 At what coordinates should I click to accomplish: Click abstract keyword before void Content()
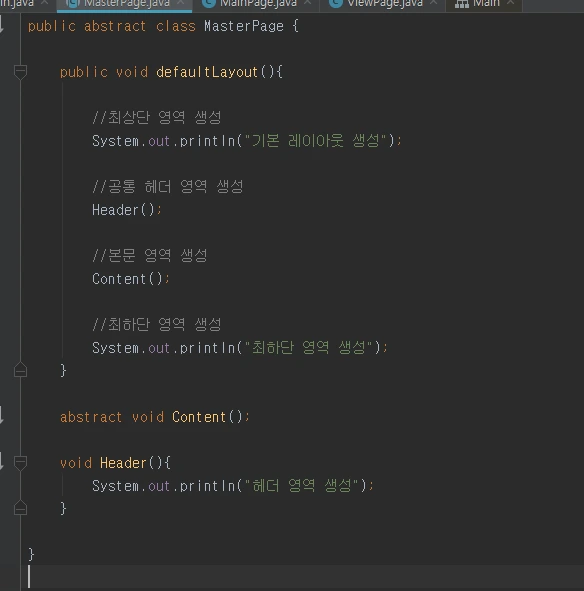pos(91,417)
